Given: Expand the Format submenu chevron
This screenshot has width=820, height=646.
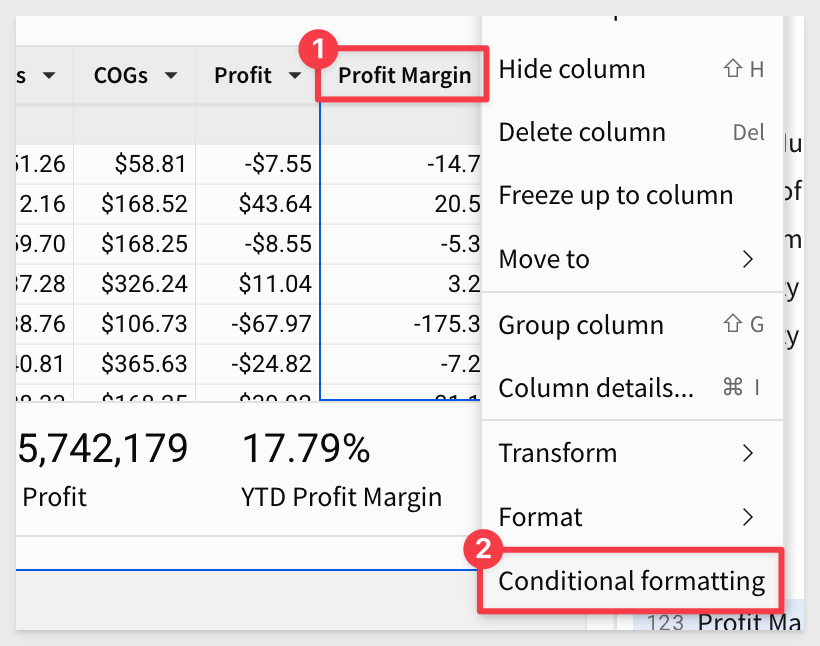Looking at the screenshot, I should pyautogui.click(x=748, y=517).
